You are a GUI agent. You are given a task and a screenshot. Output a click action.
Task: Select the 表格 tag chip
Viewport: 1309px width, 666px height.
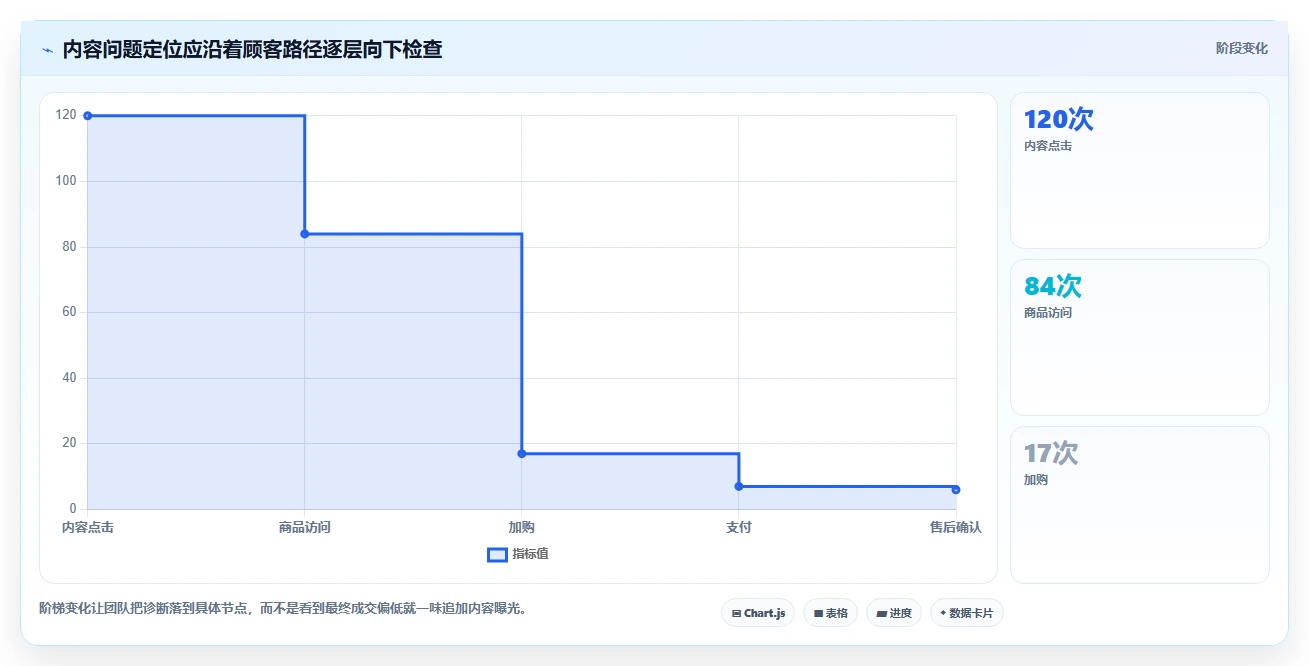tap(830, 613)
